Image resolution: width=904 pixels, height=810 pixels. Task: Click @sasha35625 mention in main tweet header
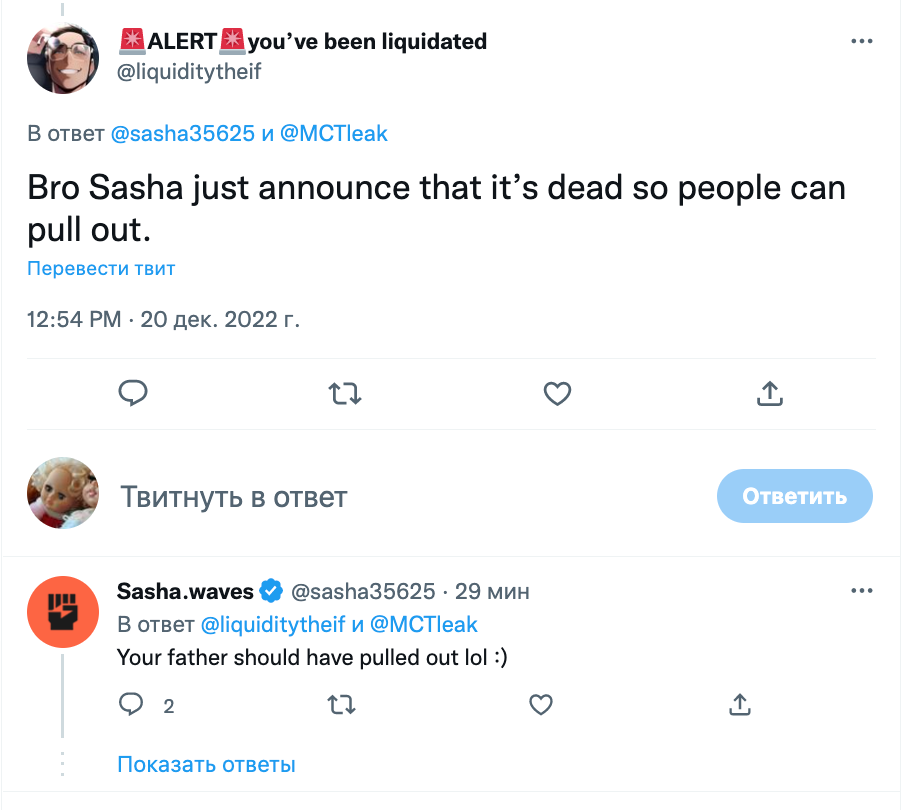coord(183,134)
